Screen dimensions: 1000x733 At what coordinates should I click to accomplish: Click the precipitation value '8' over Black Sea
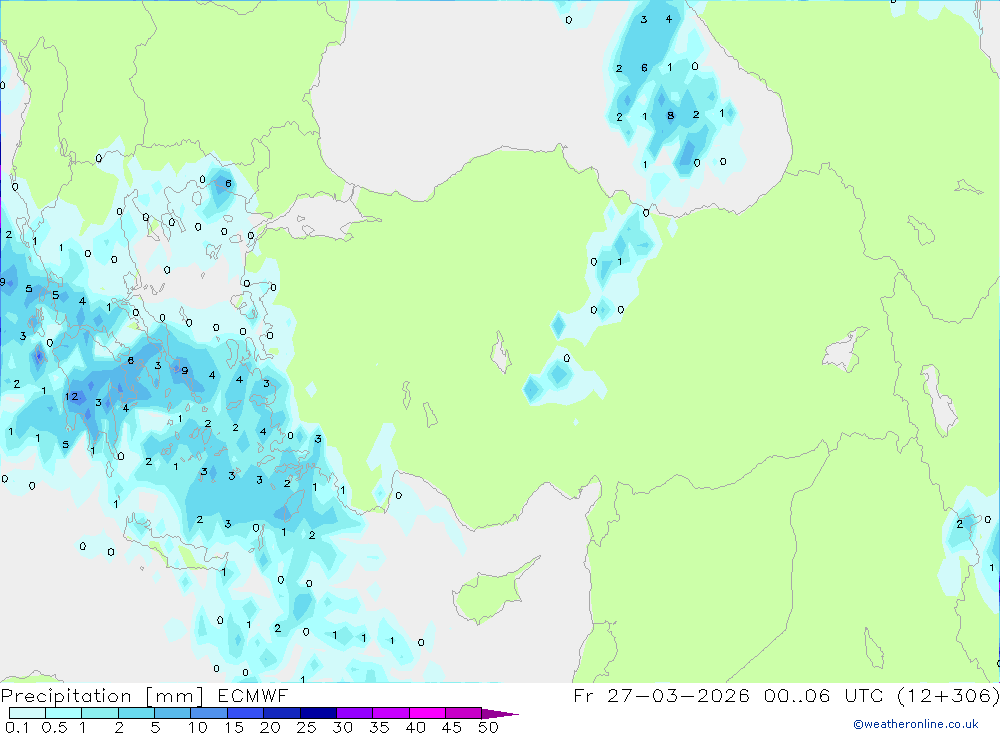(x=670, y=115)
